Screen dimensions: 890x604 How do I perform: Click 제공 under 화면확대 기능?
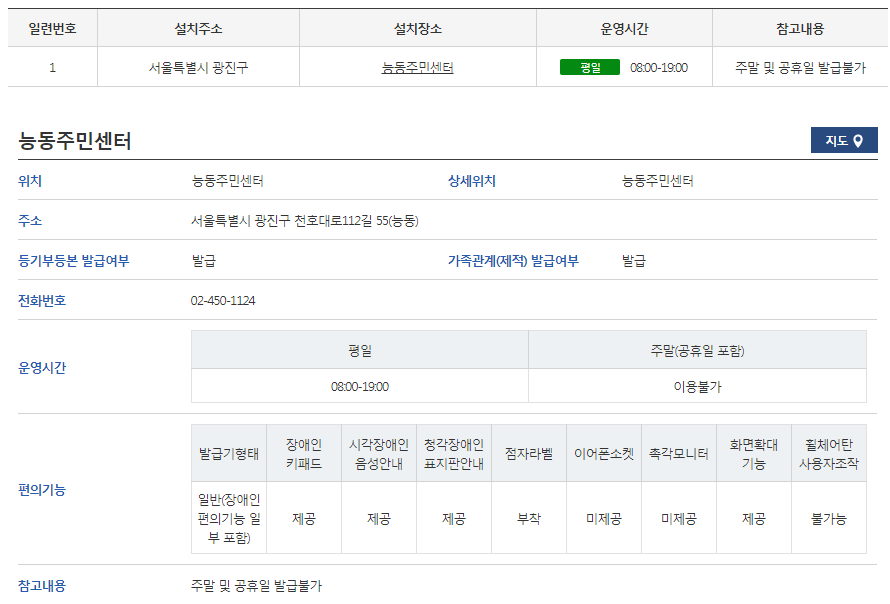click(x=754, y=518)
